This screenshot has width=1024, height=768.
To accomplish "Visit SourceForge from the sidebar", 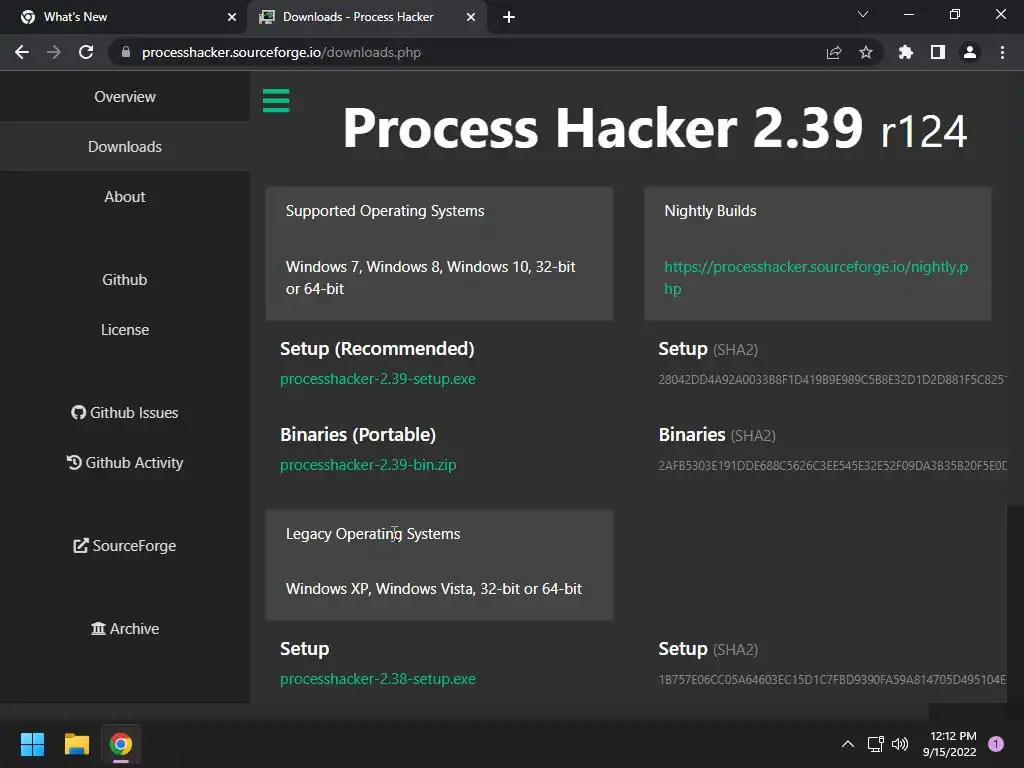I will [x=125, y=545].
